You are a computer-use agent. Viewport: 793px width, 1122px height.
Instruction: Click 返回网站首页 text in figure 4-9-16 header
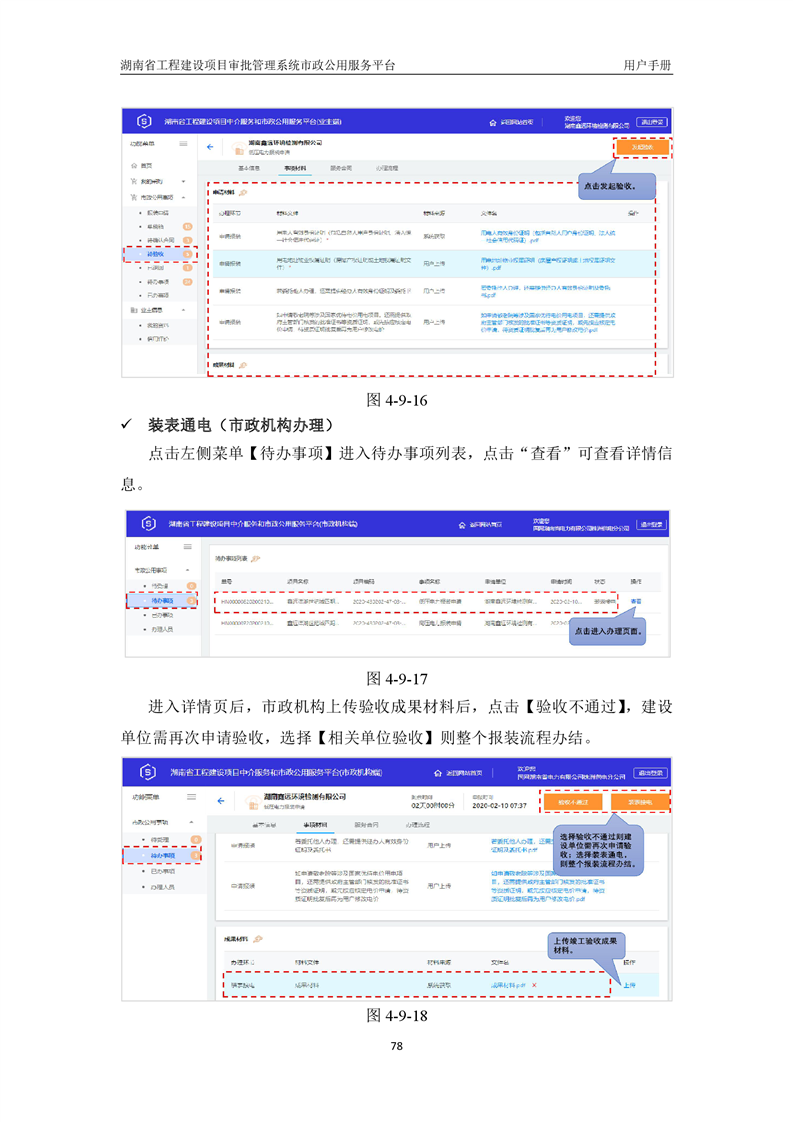pos(517,123)
